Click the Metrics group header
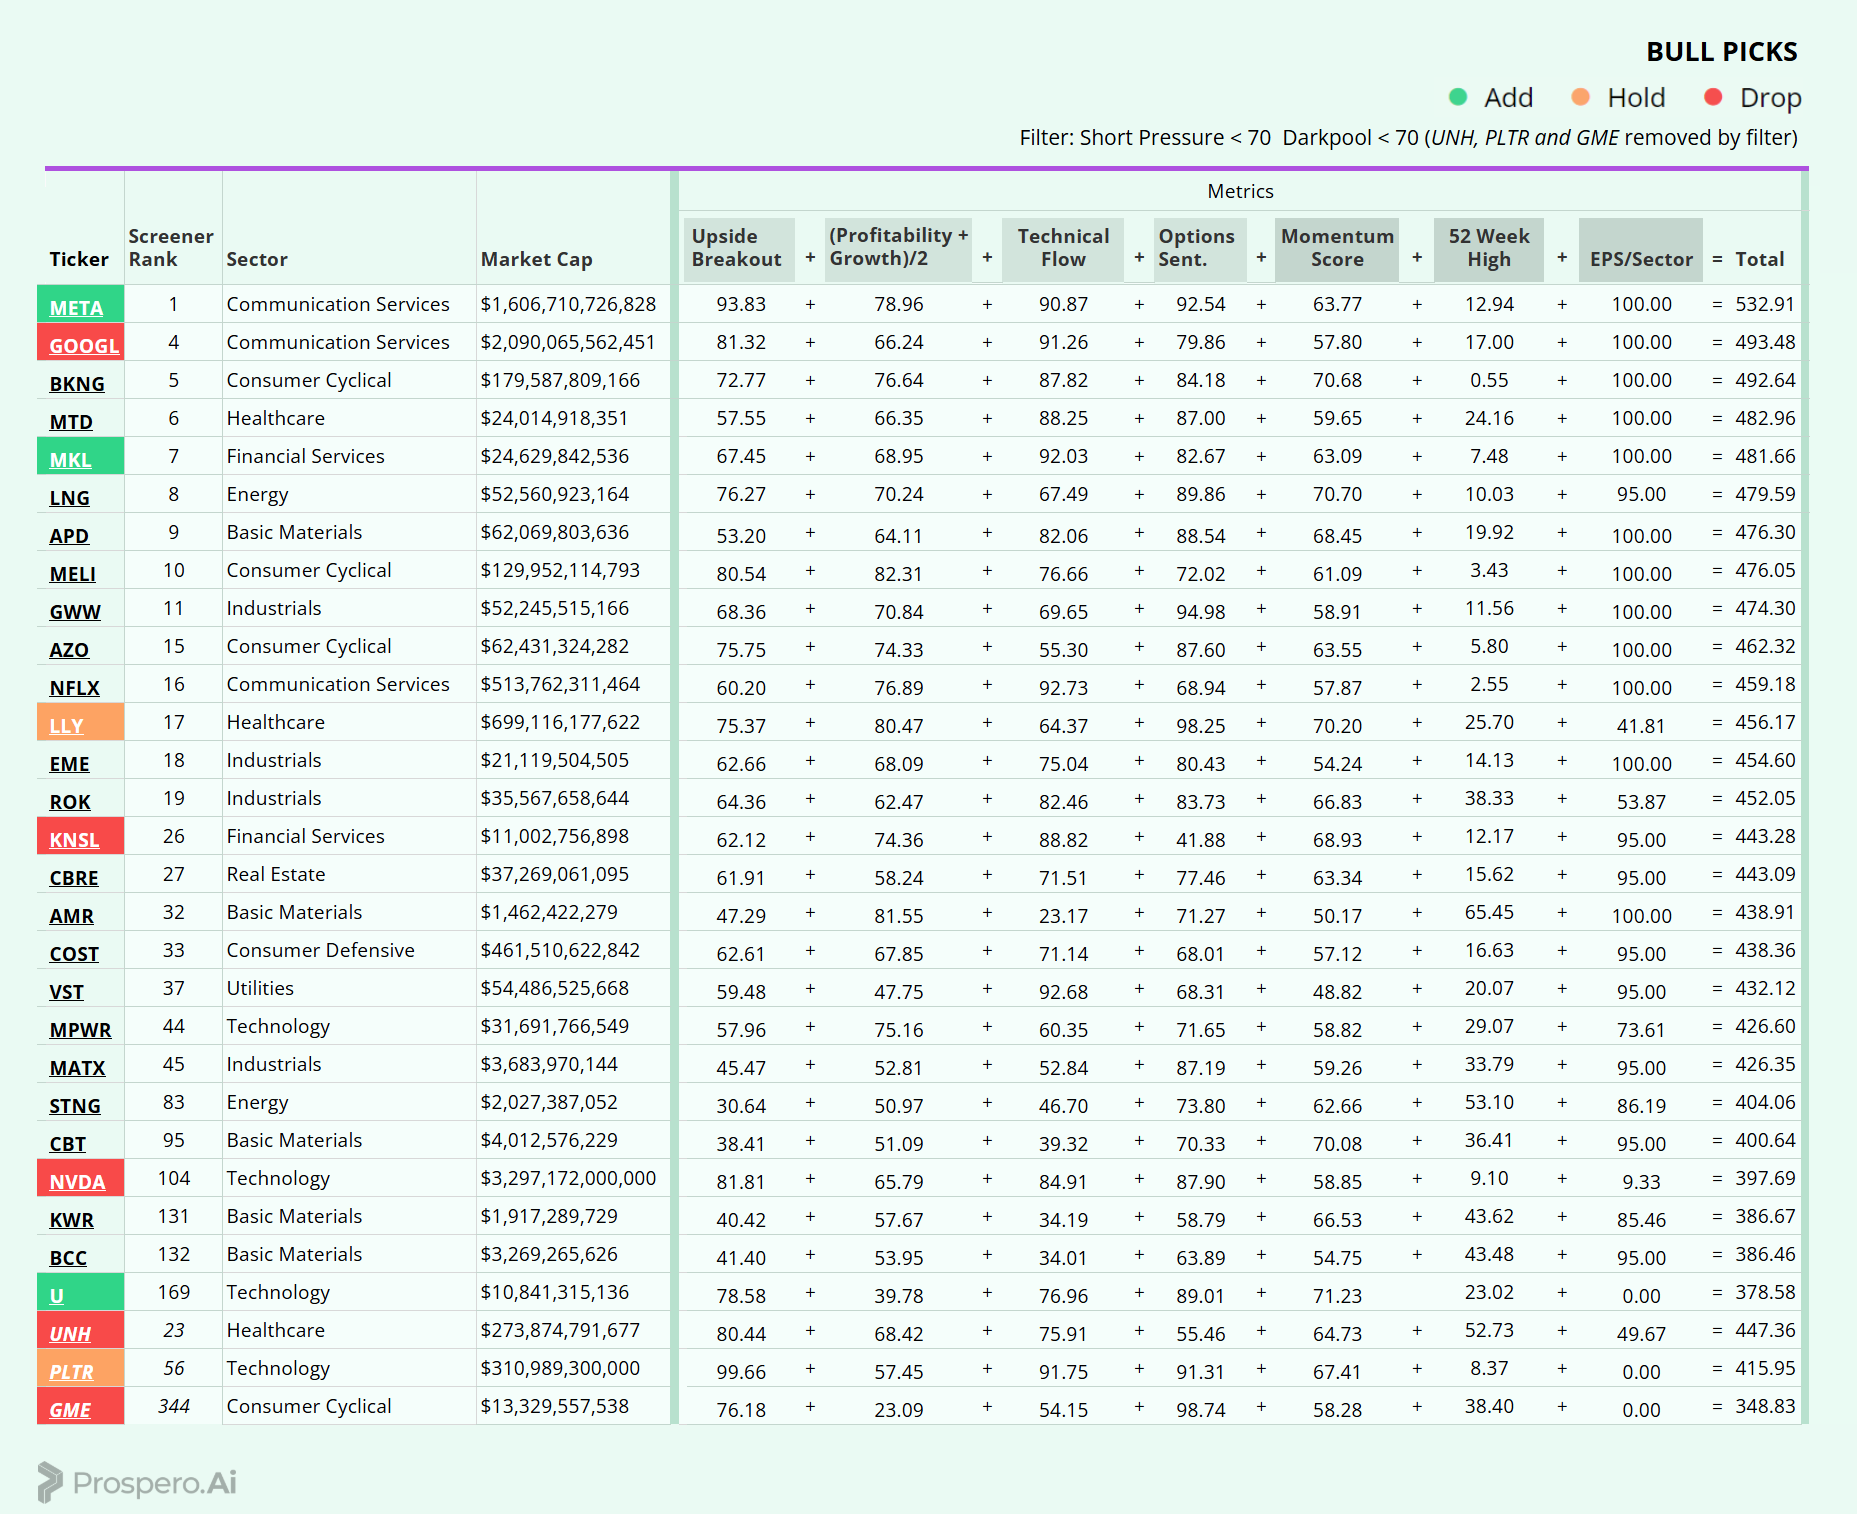The height and width of the screenshot is (1514, 1857). pyautogui.click(x=1240, y=191)
